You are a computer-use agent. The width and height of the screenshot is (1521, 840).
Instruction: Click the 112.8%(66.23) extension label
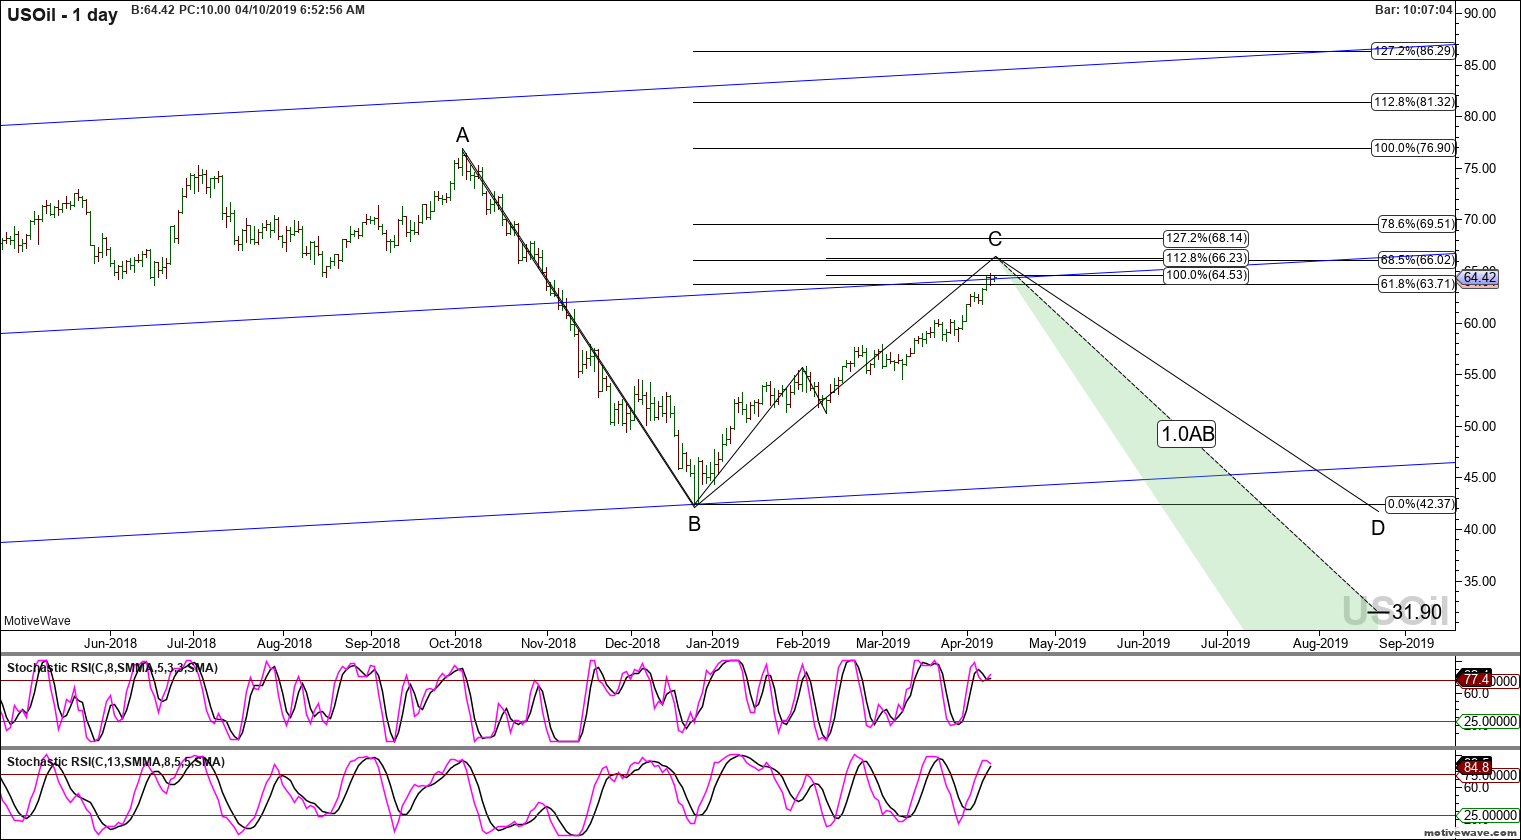(1206, 258)
